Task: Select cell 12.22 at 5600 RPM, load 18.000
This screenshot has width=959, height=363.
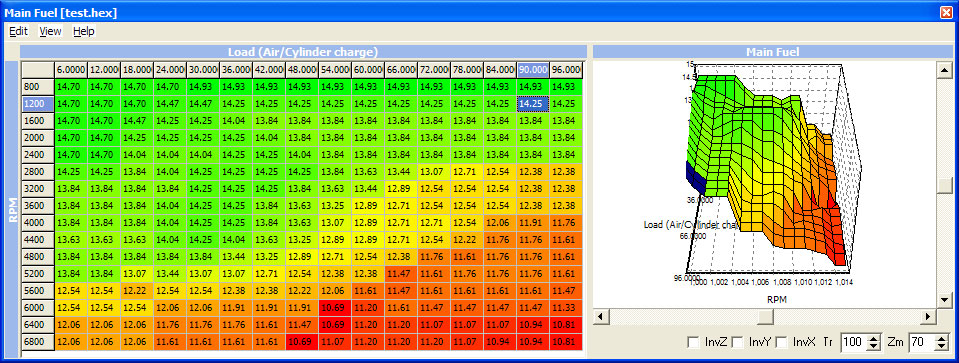Action: pyautogui.click(x=137, y=290)
